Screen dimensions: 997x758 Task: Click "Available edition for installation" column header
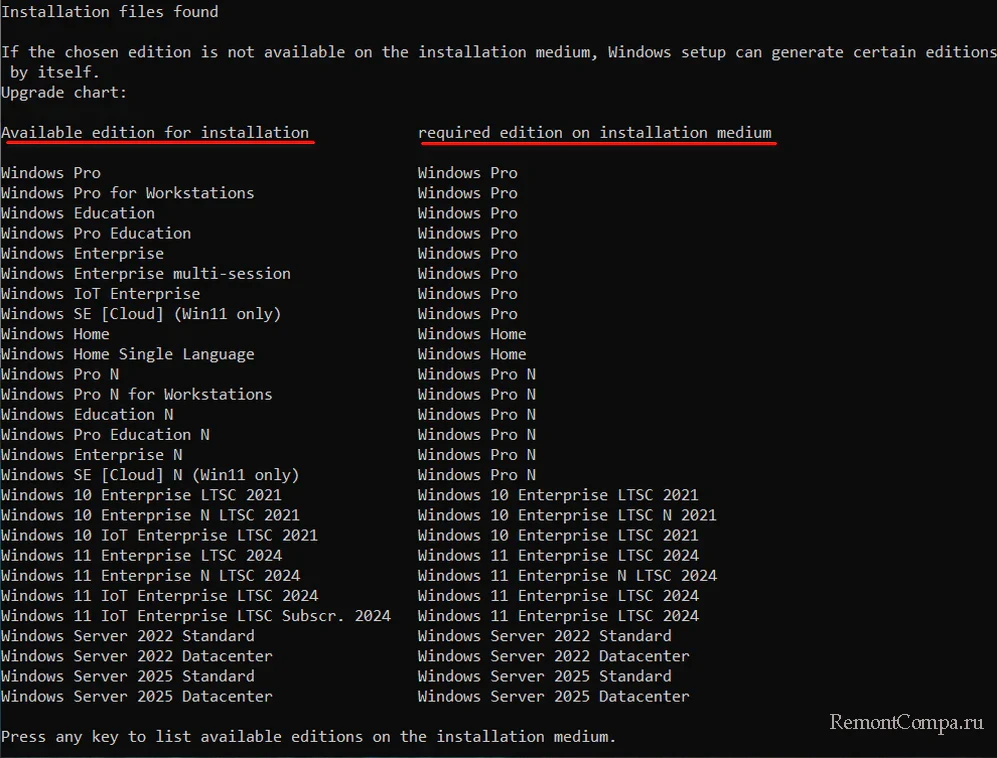point(155,132)
